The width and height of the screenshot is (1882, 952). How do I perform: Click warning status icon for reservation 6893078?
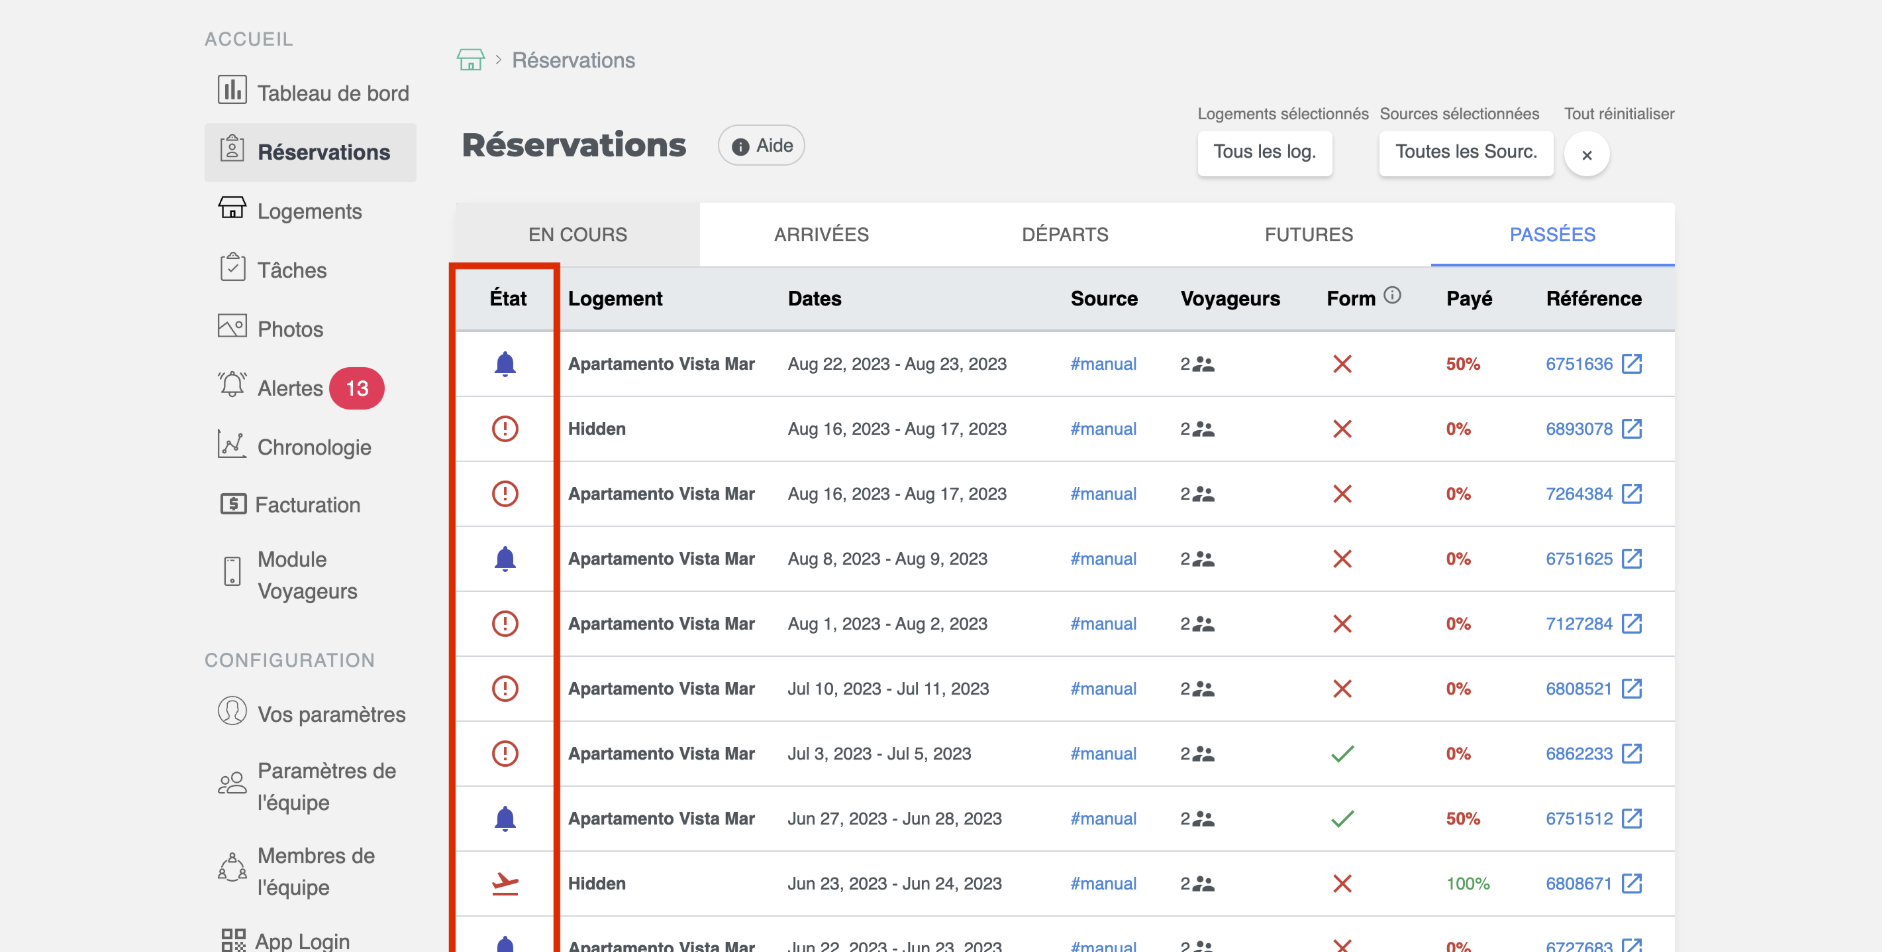tap(505, 429)
